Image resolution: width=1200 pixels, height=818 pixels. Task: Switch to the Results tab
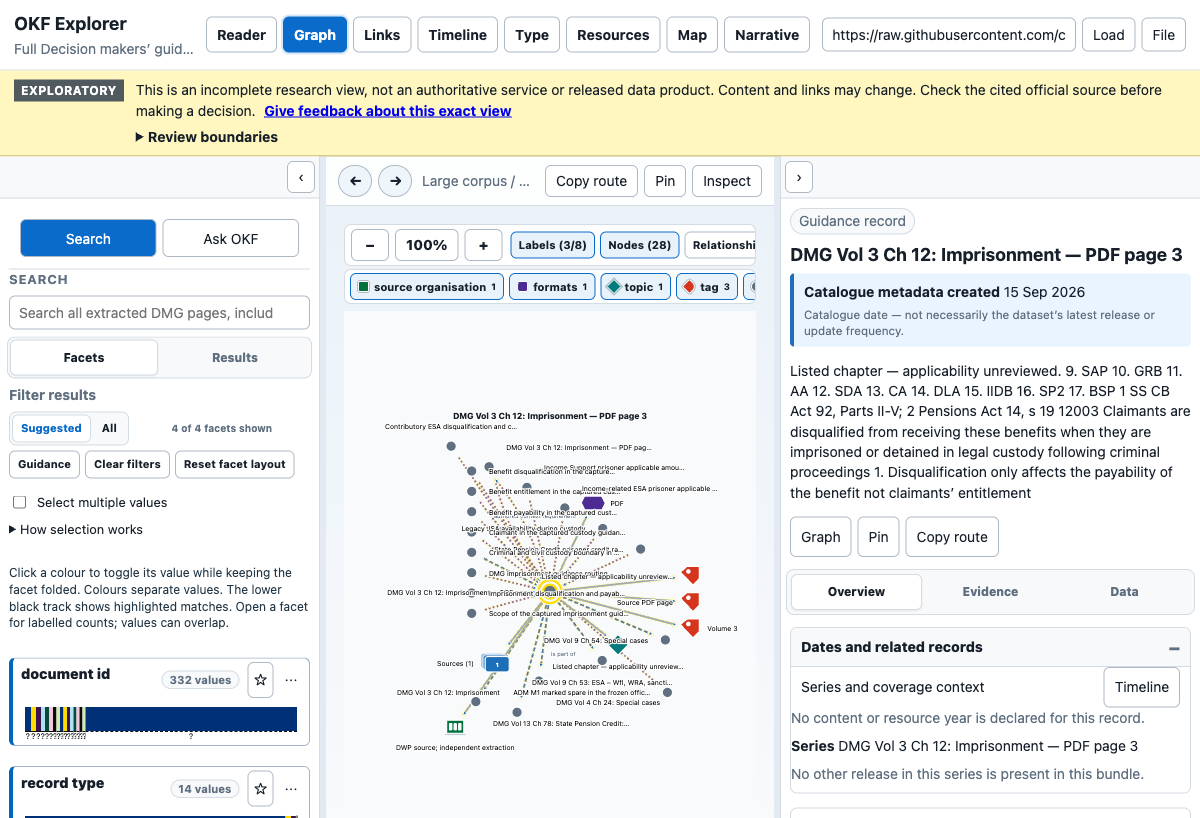coord(235,358)
